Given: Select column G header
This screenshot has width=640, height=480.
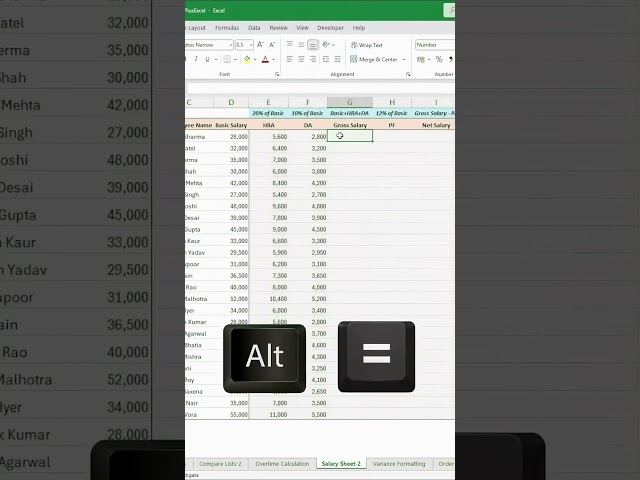Looking at the screenshot, I should pos(350,102).
